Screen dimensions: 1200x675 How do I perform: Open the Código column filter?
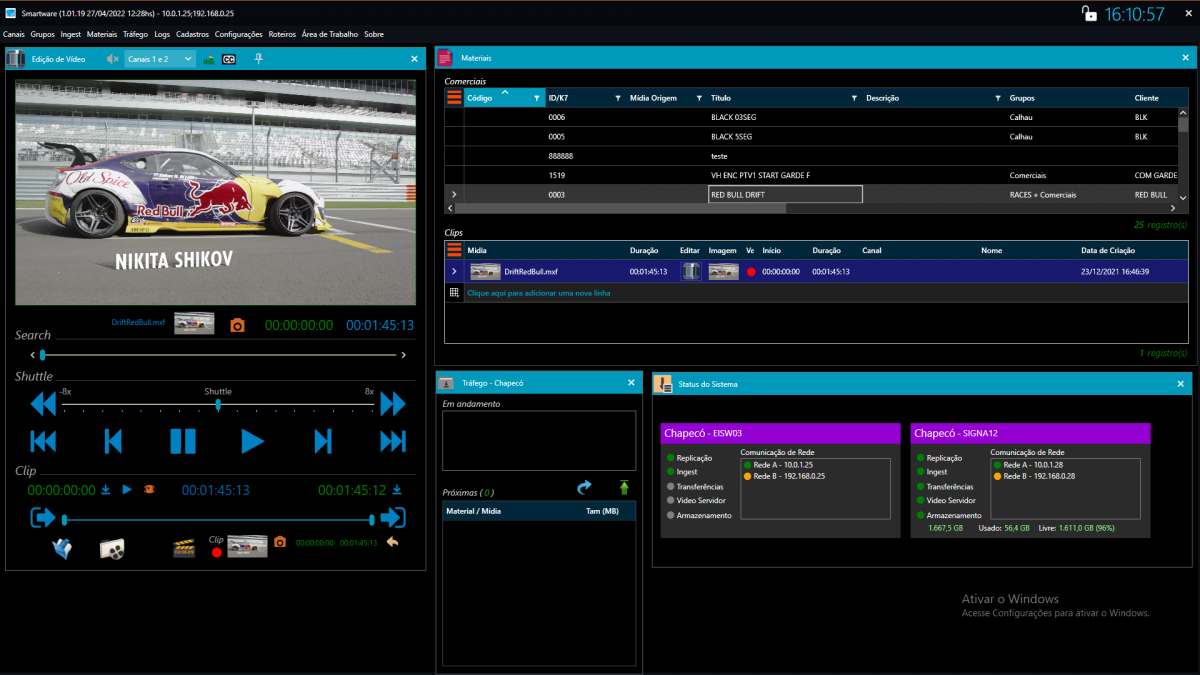tap(537, 98)
